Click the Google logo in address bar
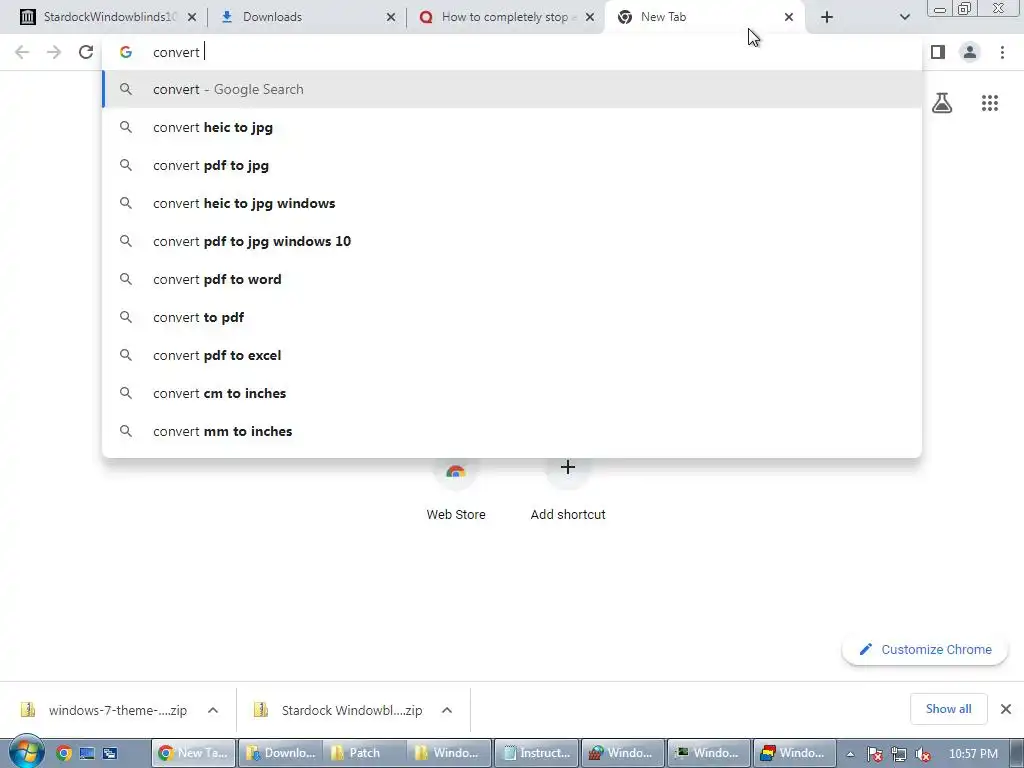The height and width of the screenshot is (768, 1024). click(126, 52)
